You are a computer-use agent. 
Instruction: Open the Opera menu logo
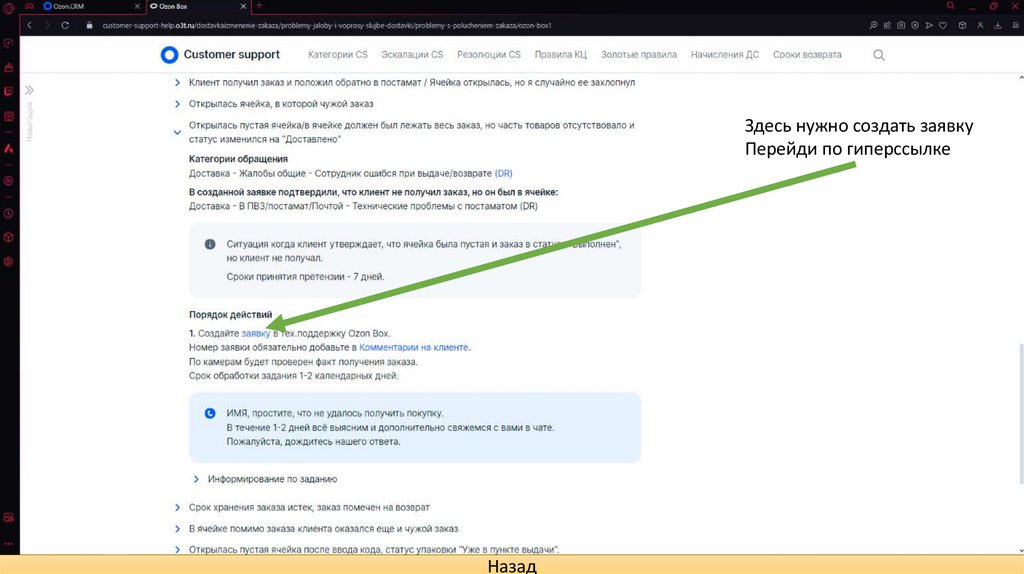[x=8, y=8]
